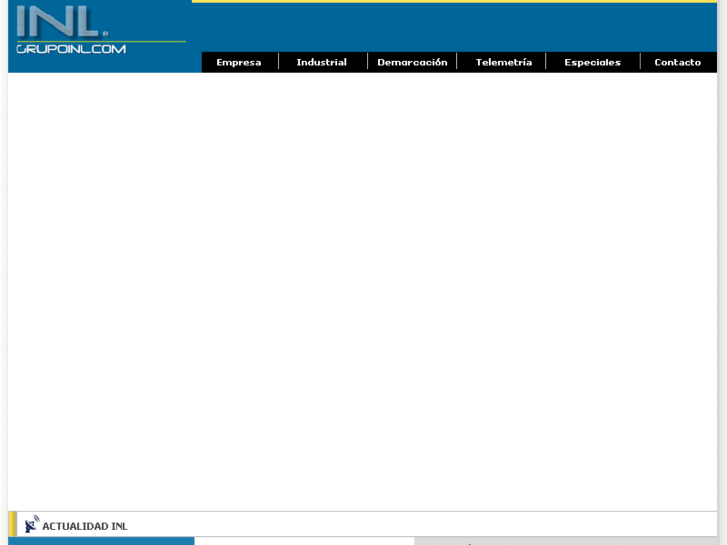Click the ACTUALIDAD INL heading
The width and height of the screenshot is (727, 545).
(x=84, y=526)
